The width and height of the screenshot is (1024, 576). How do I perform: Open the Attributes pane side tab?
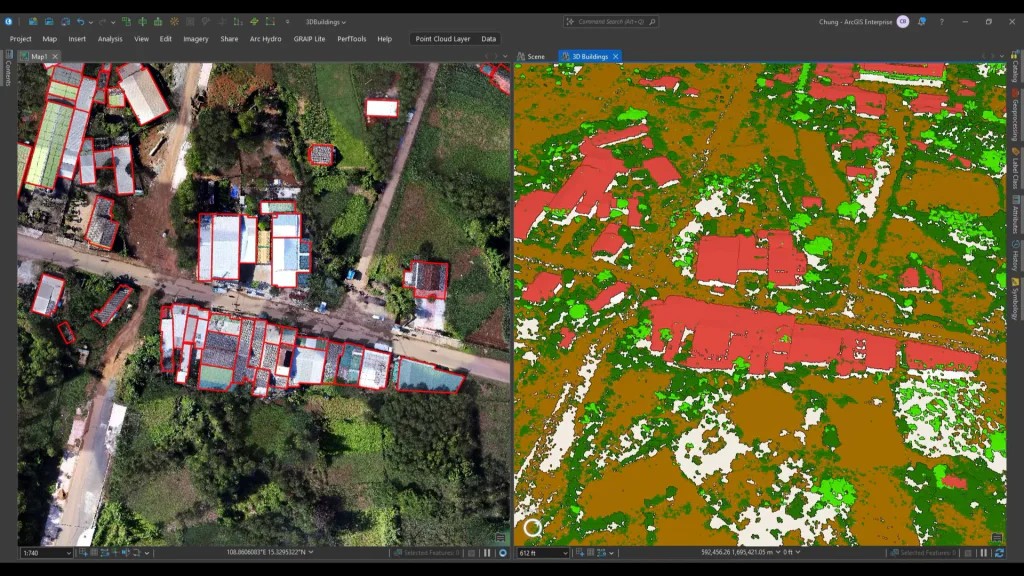pyautogui.click(x=1015, y=214)
